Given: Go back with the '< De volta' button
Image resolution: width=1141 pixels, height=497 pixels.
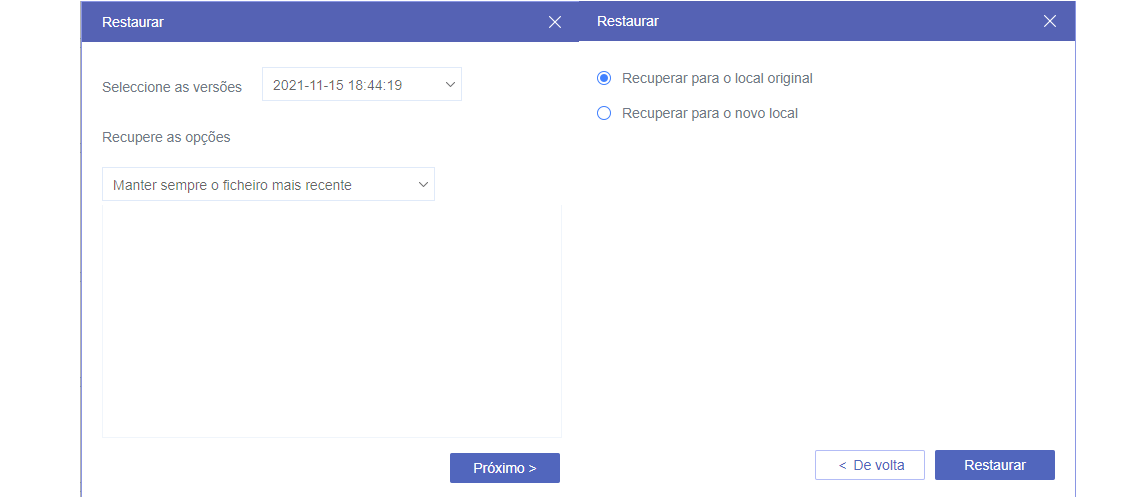Looking at the screenshot, I should [x=870, y=465].
